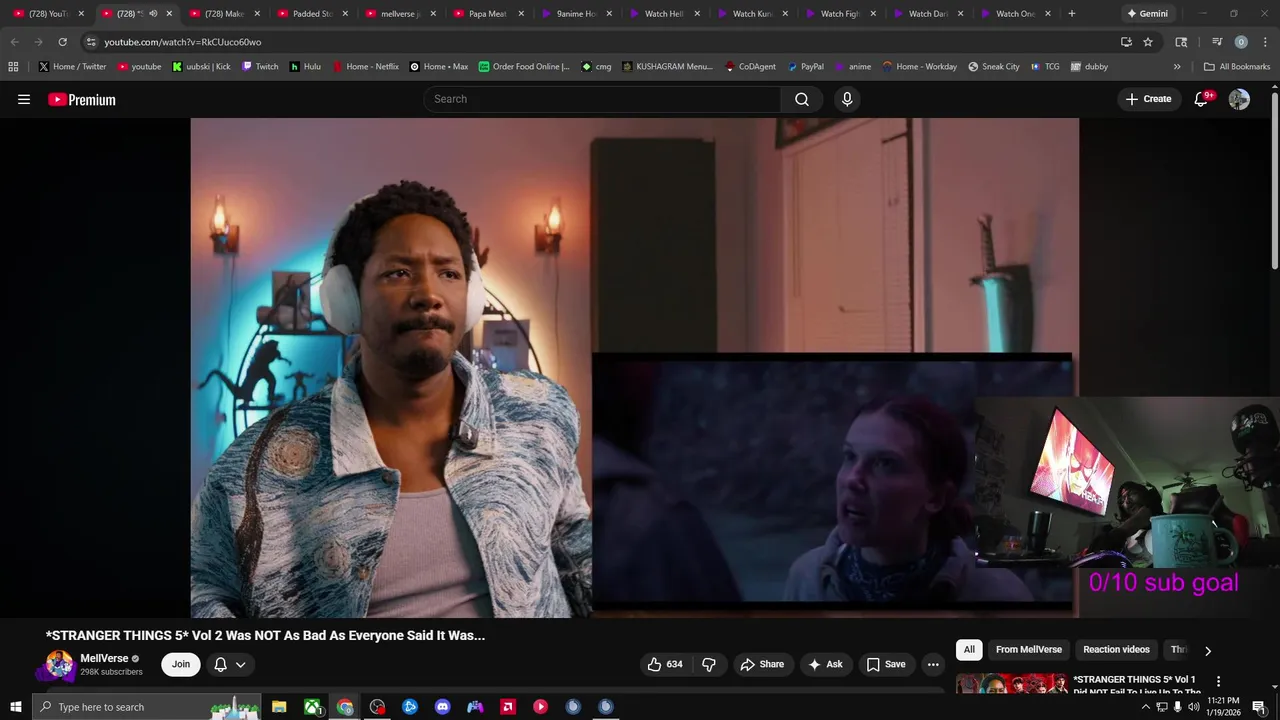View site information icon in address bar

(x=91, y=42)
